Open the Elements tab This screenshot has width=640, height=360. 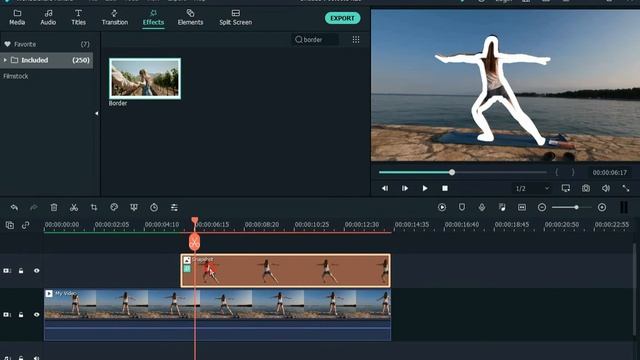click(190, 18)
